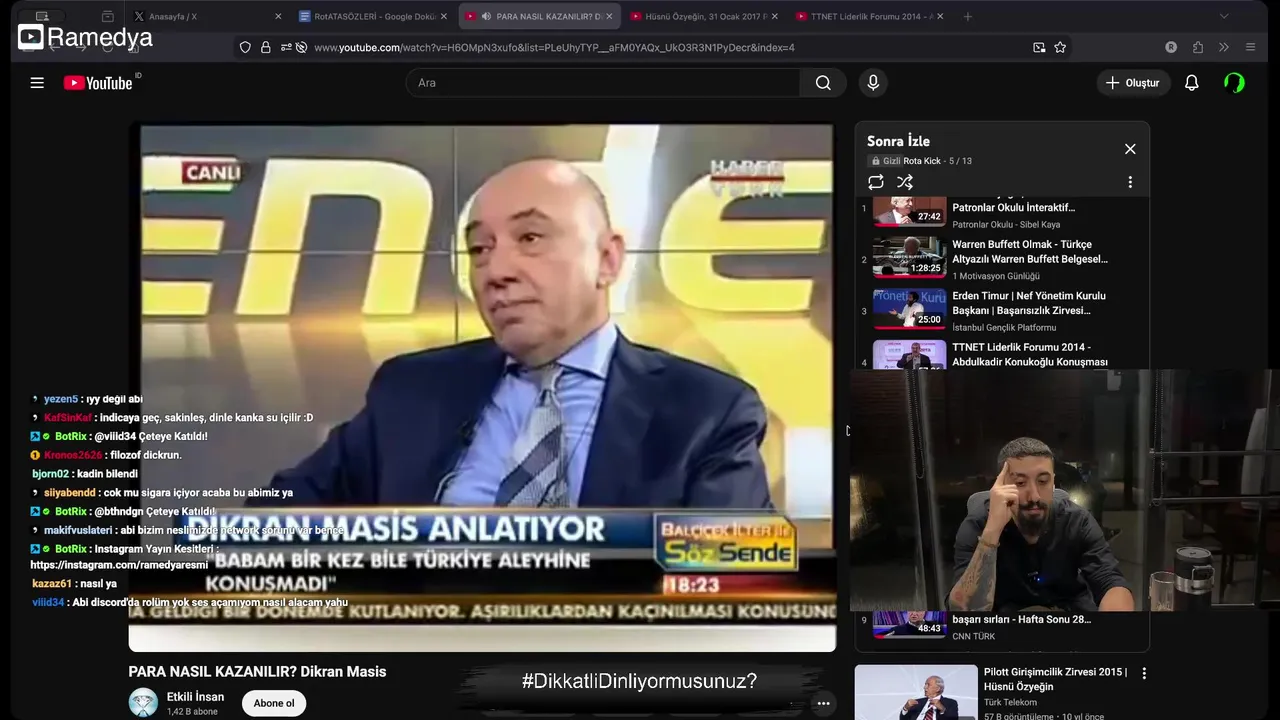Click the Dikran Masis video player
Image resolution: width=1280 pixels, height=720 pixels.
pyautogui.click(x=482, y=388)
